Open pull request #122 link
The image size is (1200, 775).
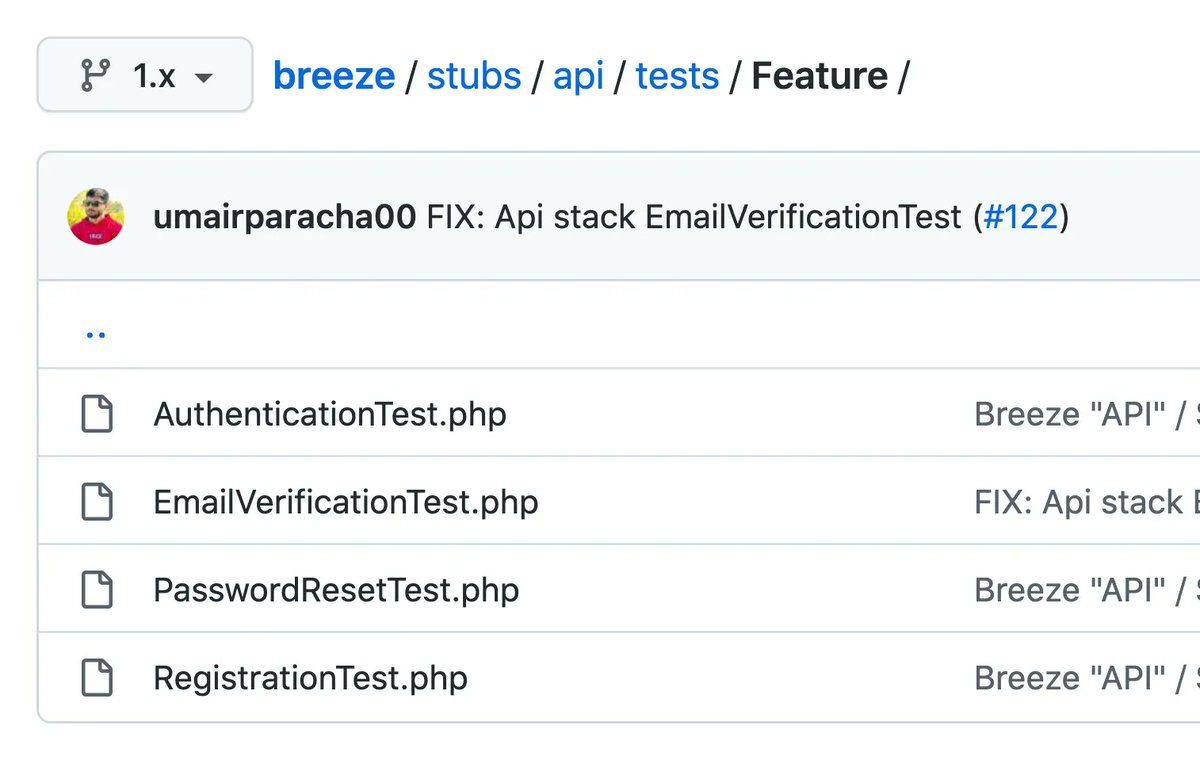(1021, 217)
